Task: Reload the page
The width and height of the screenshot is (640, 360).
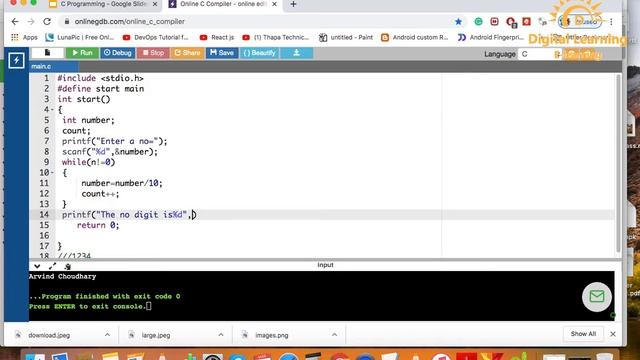Action: coord(47,21)
